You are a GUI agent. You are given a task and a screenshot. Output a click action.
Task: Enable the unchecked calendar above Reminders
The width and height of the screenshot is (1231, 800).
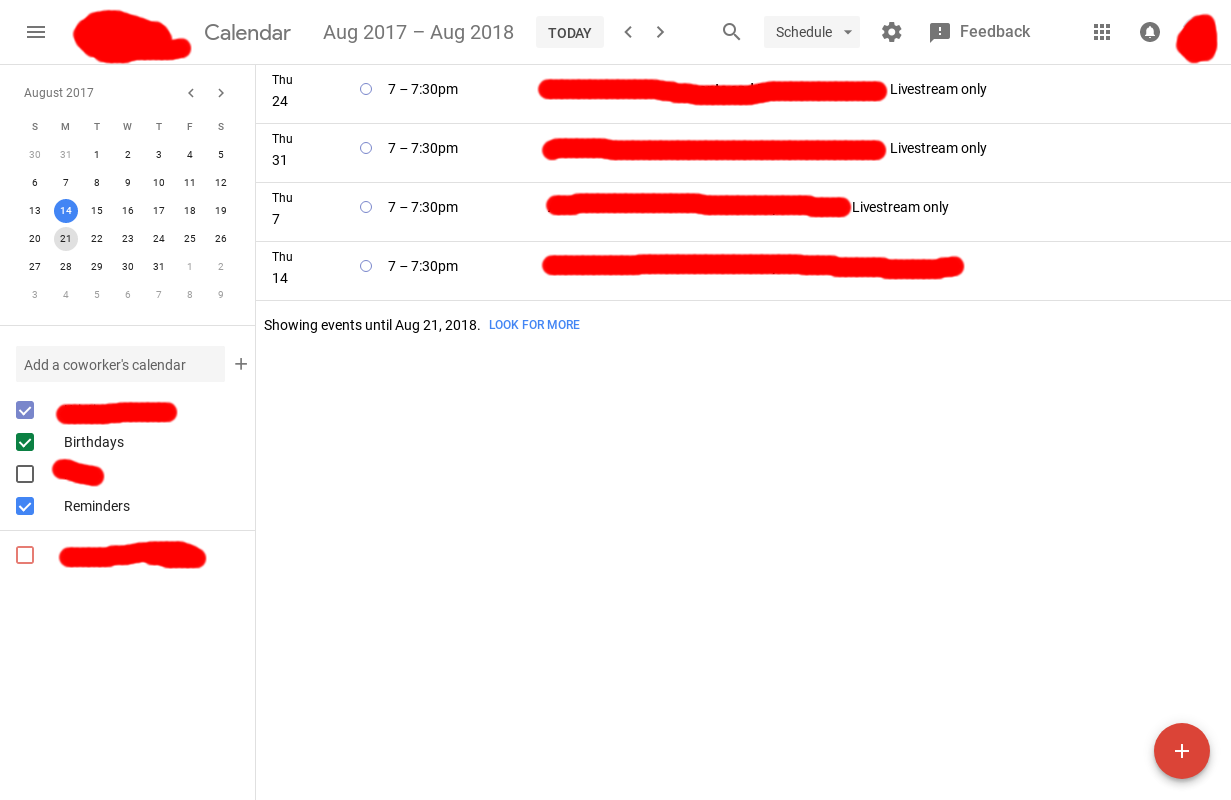(25, 474)
